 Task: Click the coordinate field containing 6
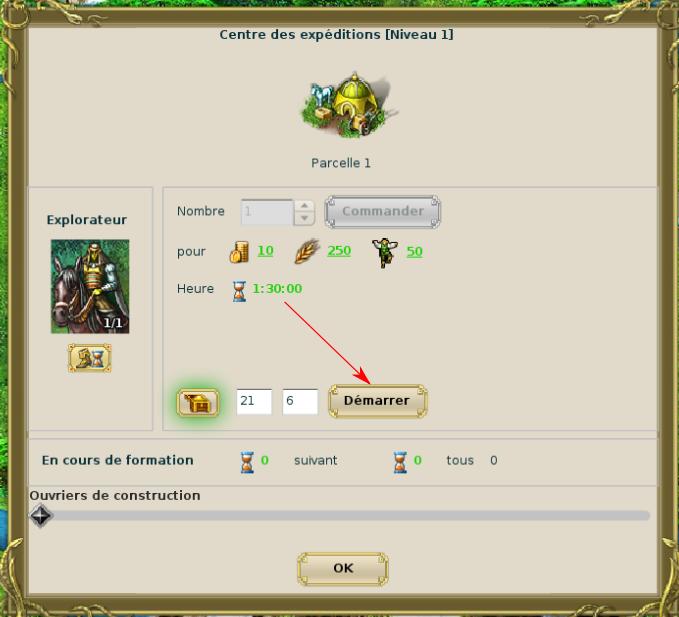300,401
